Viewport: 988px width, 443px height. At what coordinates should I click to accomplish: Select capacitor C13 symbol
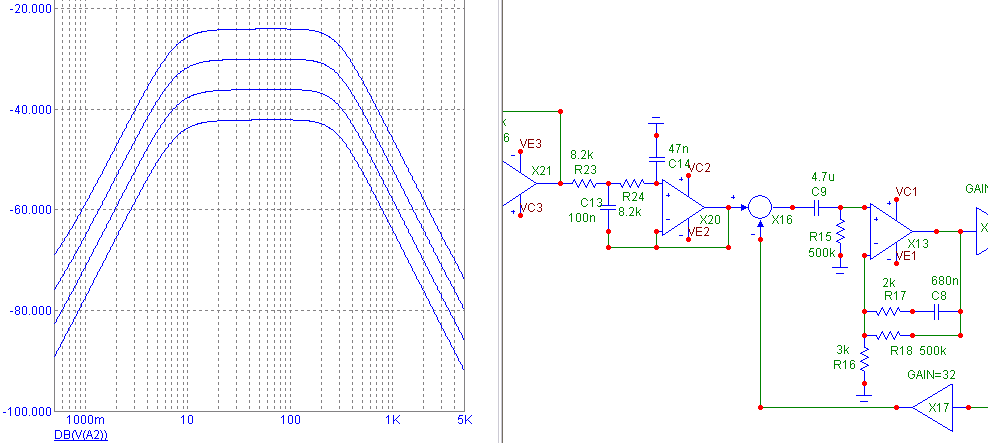[608, 206]
